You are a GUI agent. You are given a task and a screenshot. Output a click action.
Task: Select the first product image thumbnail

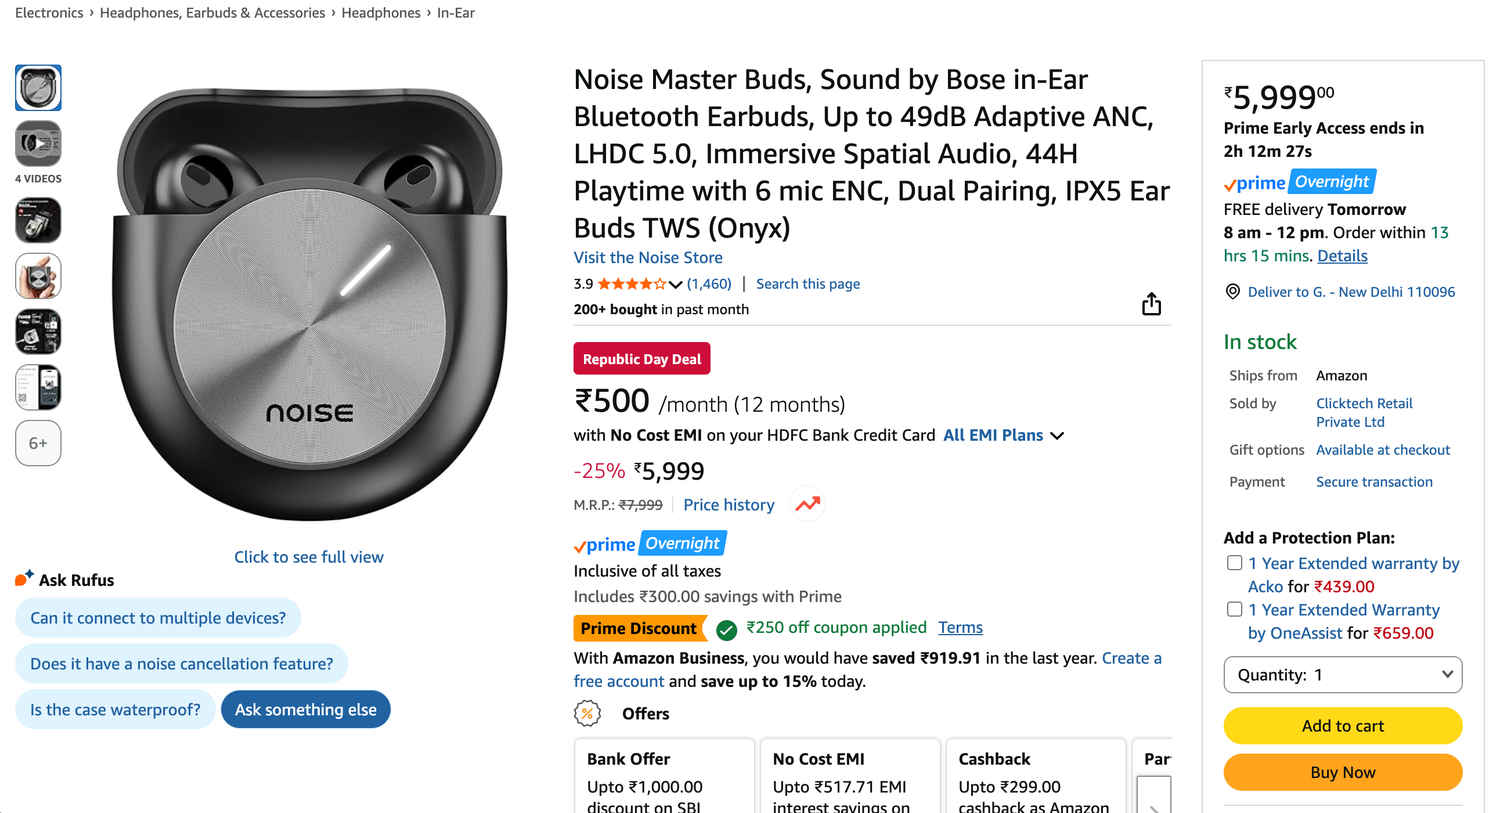click(38, 88)
